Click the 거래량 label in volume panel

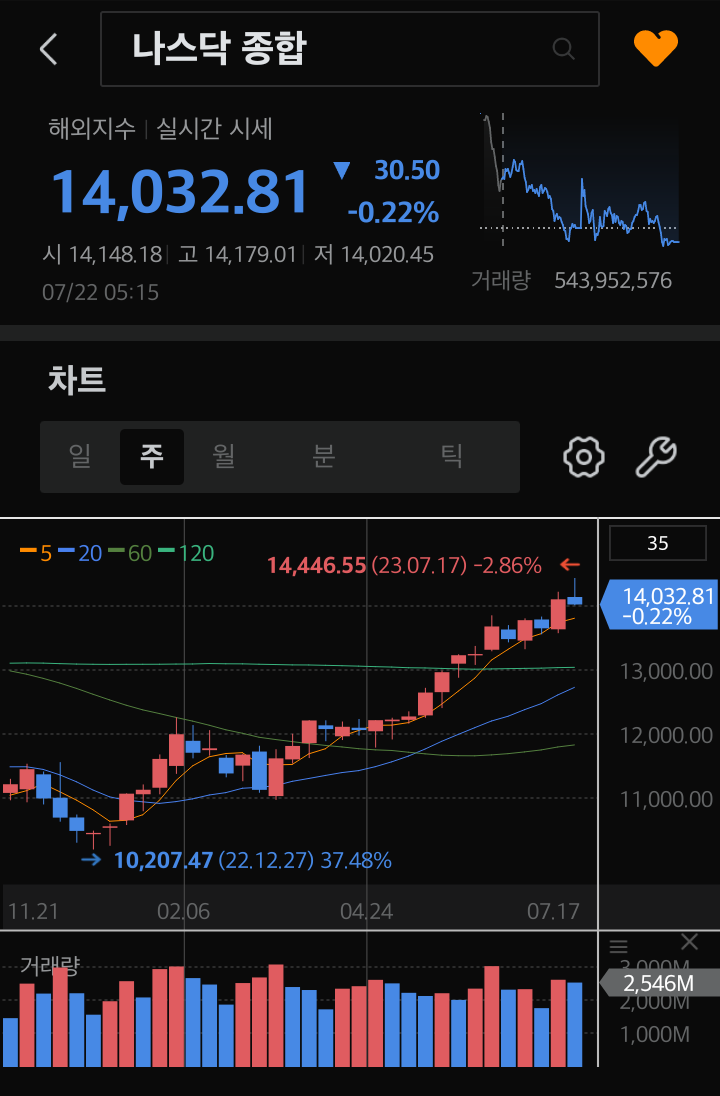(50, 965)
